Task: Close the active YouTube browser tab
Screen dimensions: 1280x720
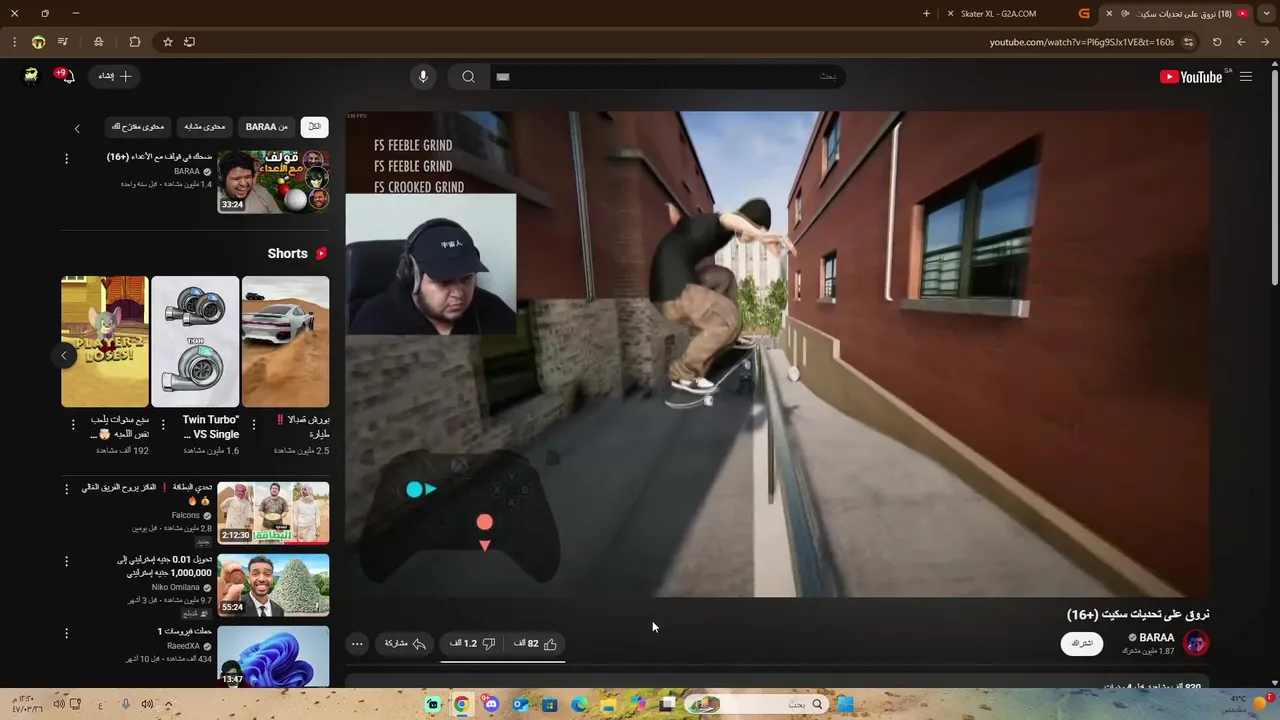Action: (1109, 14)
